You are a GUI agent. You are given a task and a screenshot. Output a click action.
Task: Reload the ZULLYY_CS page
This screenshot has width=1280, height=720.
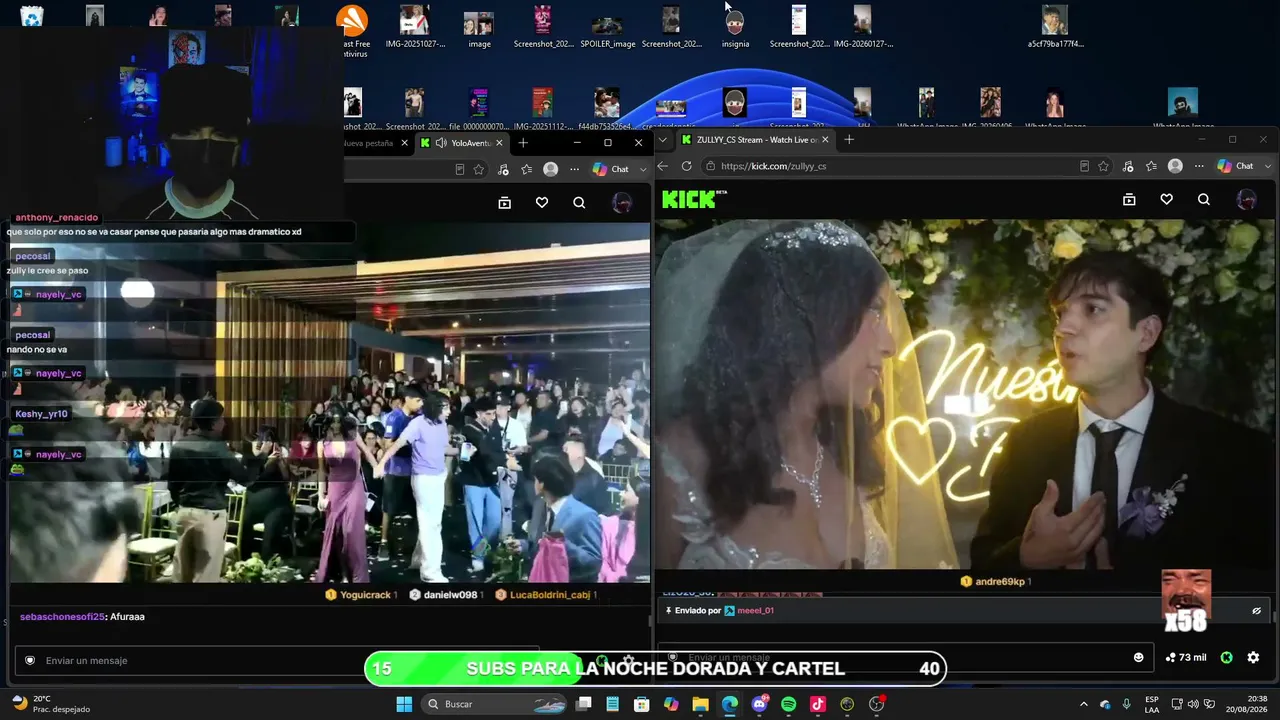pyautogui.click(x=686, y=166)
